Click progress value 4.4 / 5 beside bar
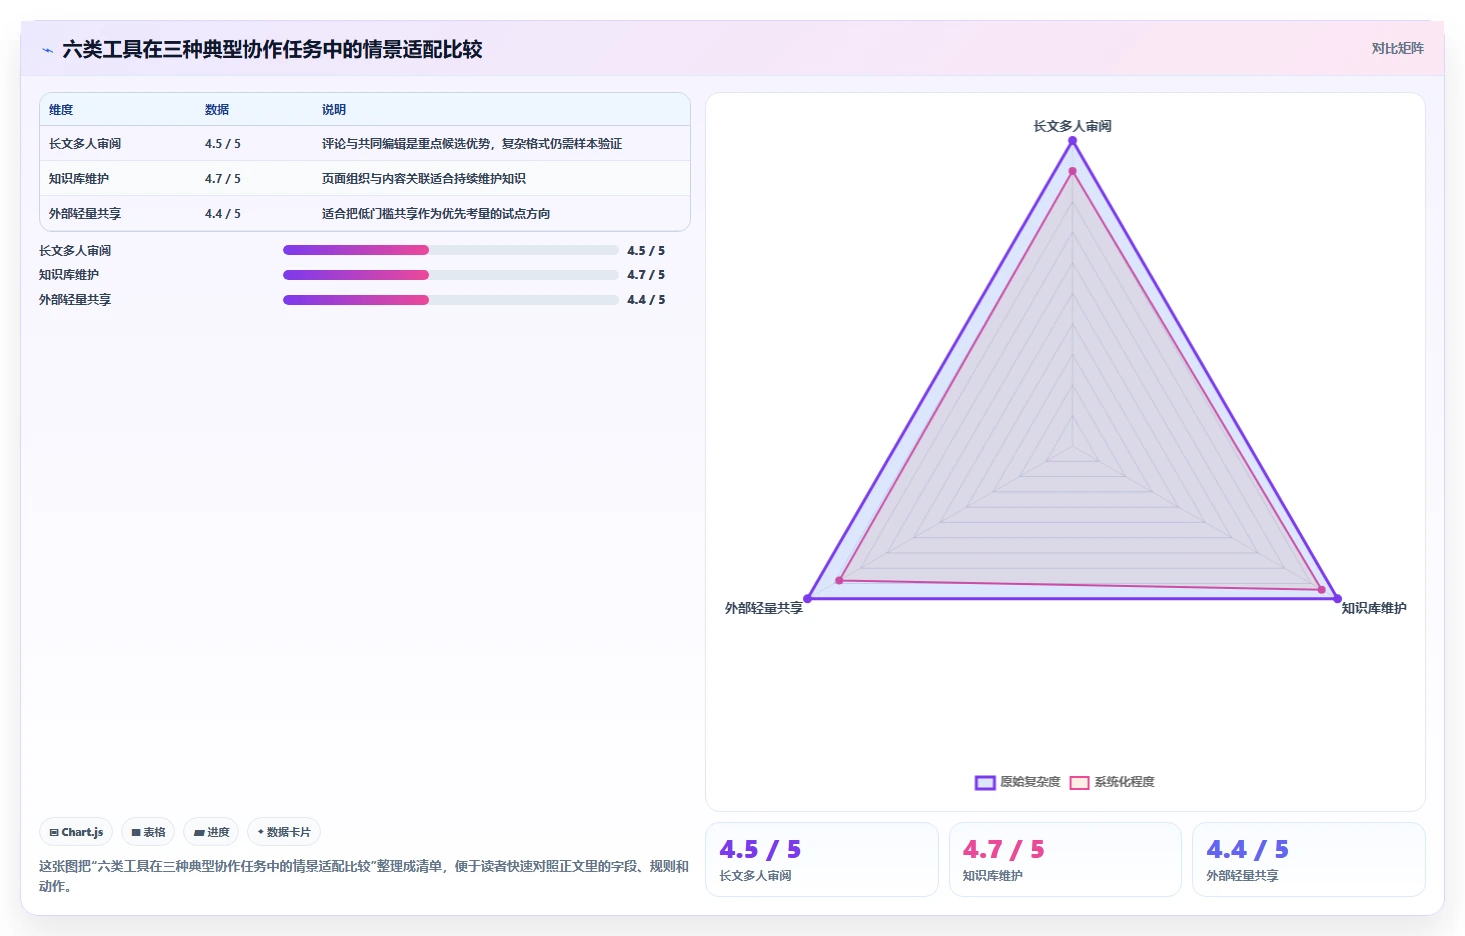Screen dimensions: 1465x936 pyautogui.click(x=646, y=300)
